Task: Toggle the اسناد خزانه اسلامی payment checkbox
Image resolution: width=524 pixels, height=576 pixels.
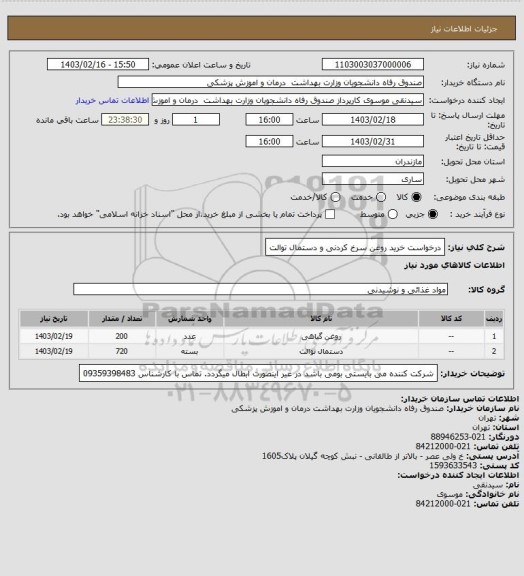Action: 330,214
